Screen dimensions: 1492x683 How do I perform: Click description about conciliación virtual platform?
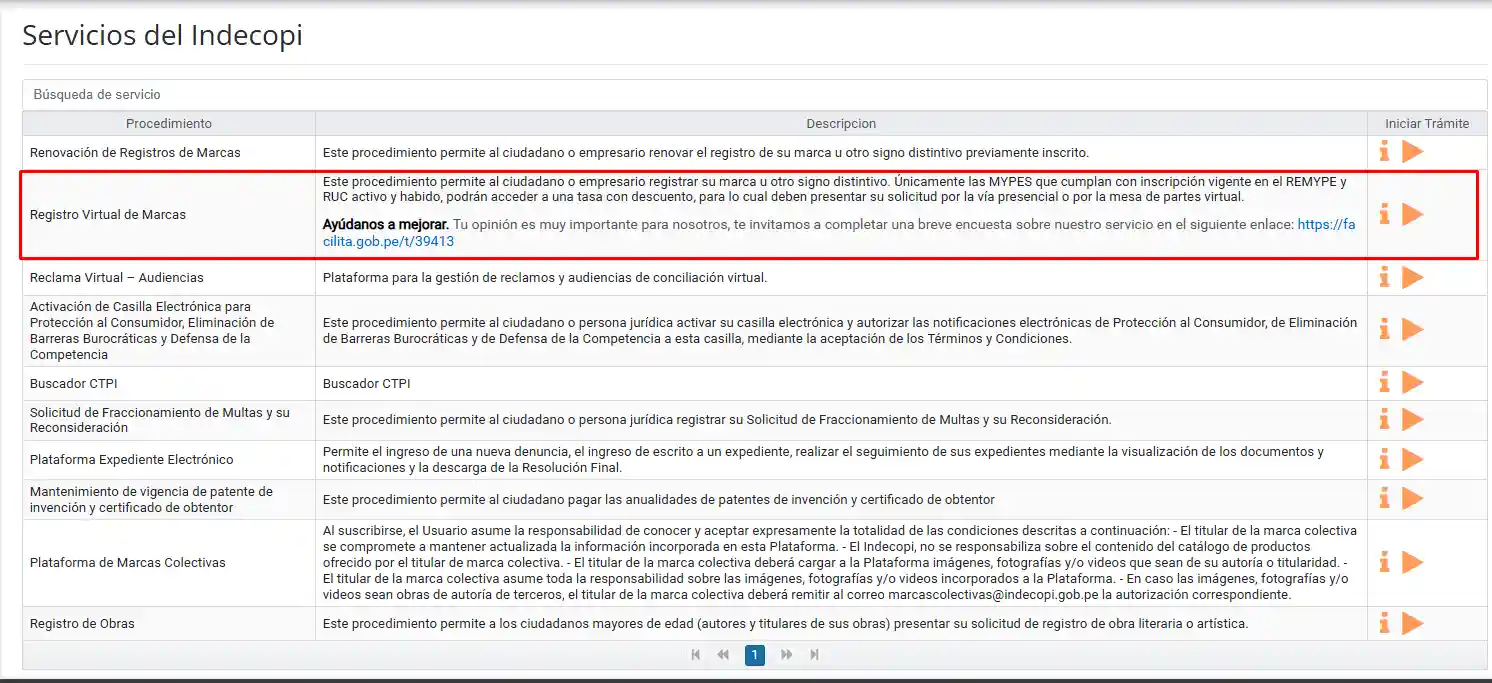[x=545, y=277]
